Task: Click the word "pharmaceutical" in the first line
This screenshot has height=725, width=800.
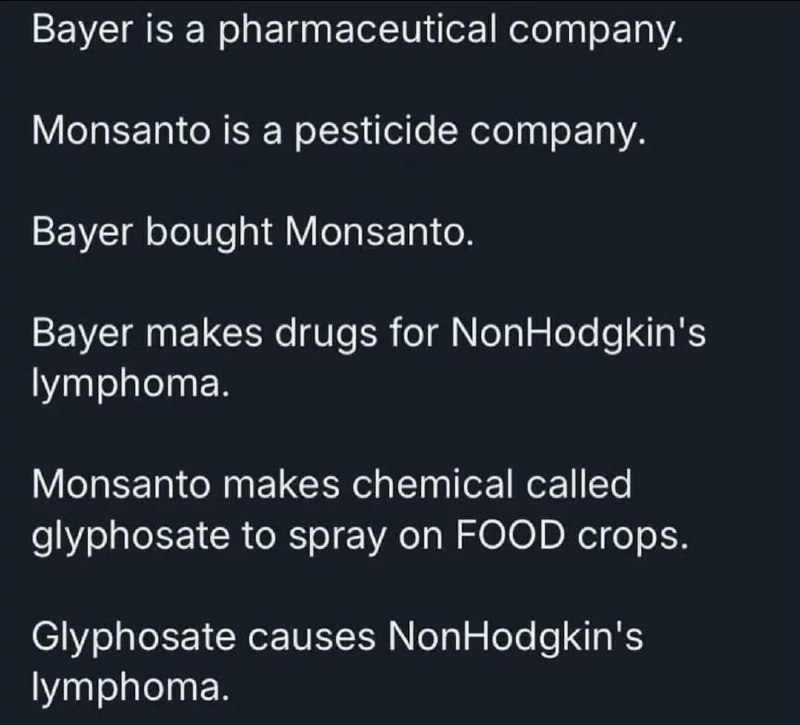Action: [358, 31]
